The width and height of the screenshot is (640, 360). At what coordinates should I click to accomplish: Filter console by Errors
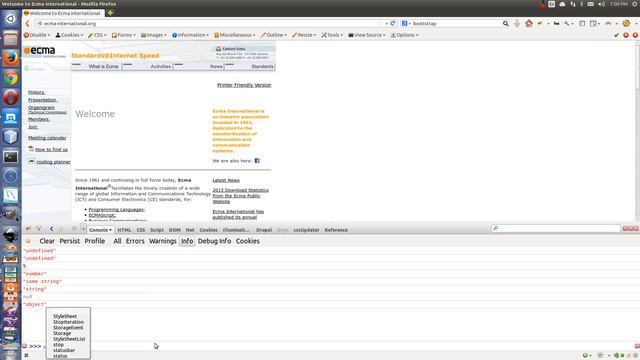135,241
